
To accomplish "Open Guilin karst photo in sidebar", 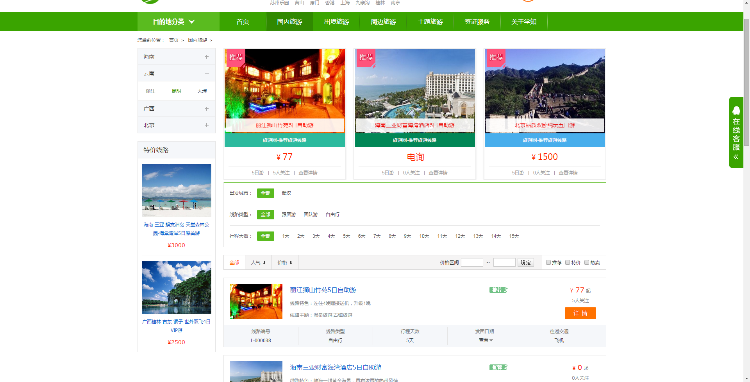I will [176, 287].
